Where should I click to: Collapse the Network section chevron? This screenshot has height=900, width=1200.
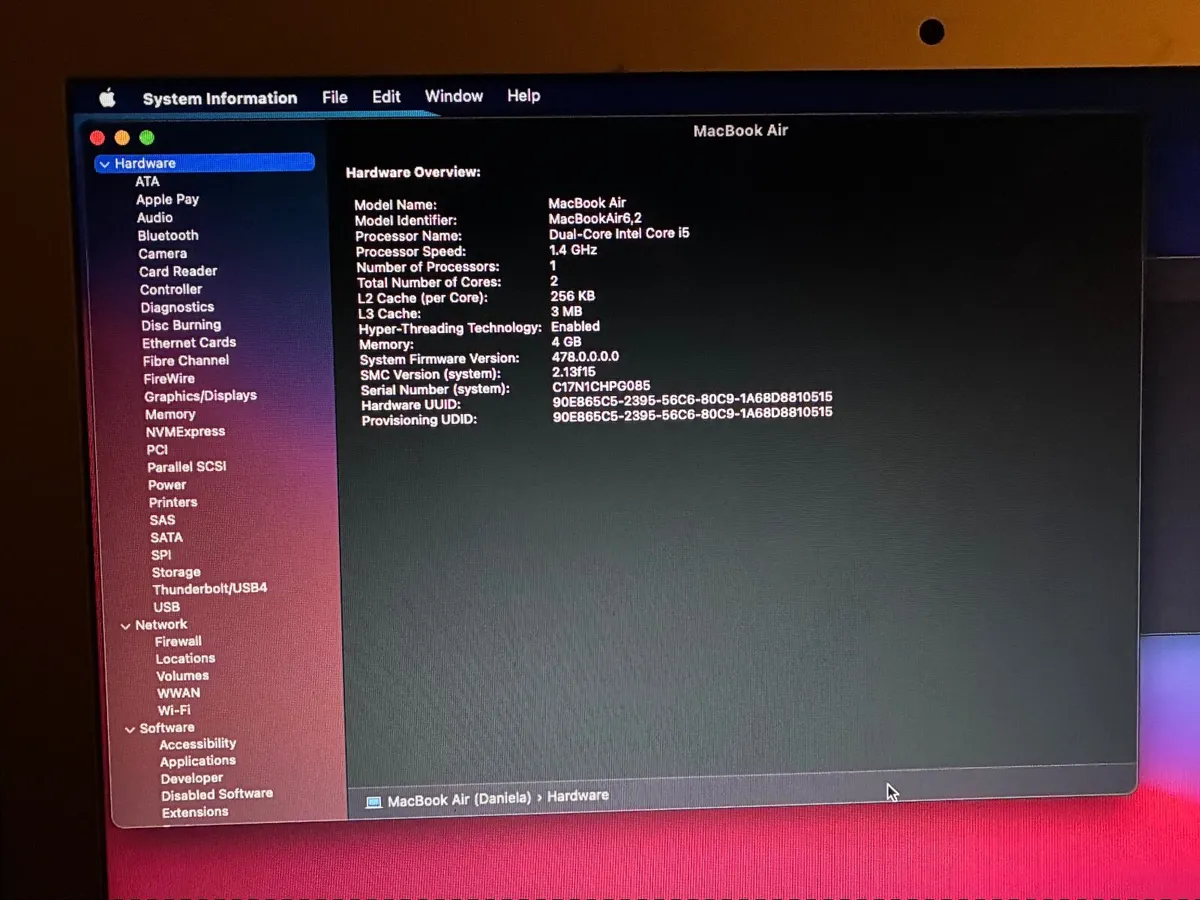125,626
